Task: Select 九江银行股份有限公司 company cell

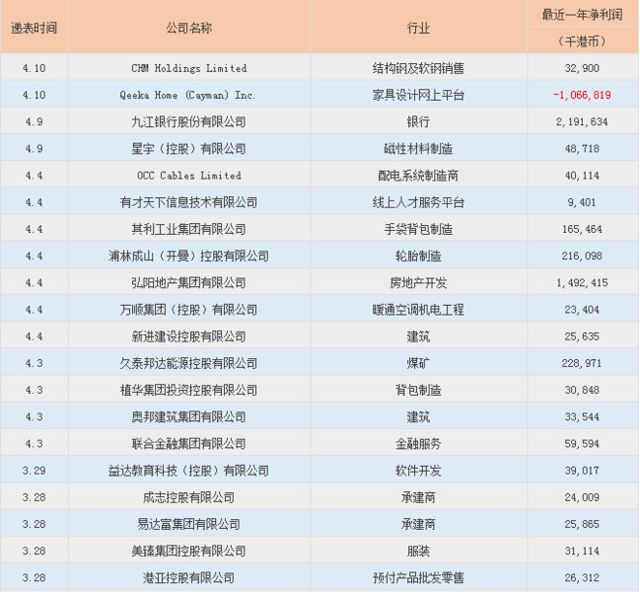Action: point(189,122)
